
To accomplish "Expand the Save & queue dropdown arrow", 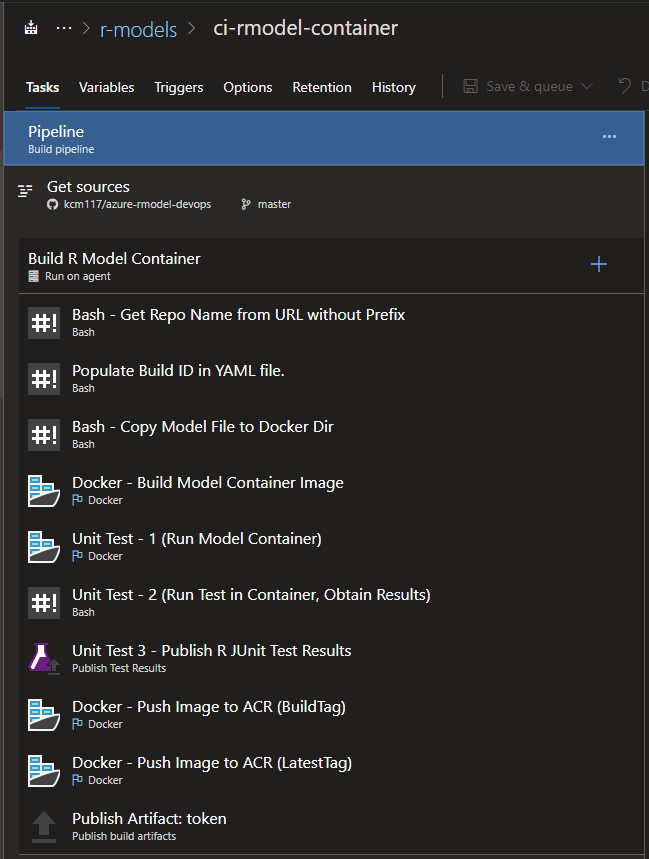I will (x=587, y=86).
